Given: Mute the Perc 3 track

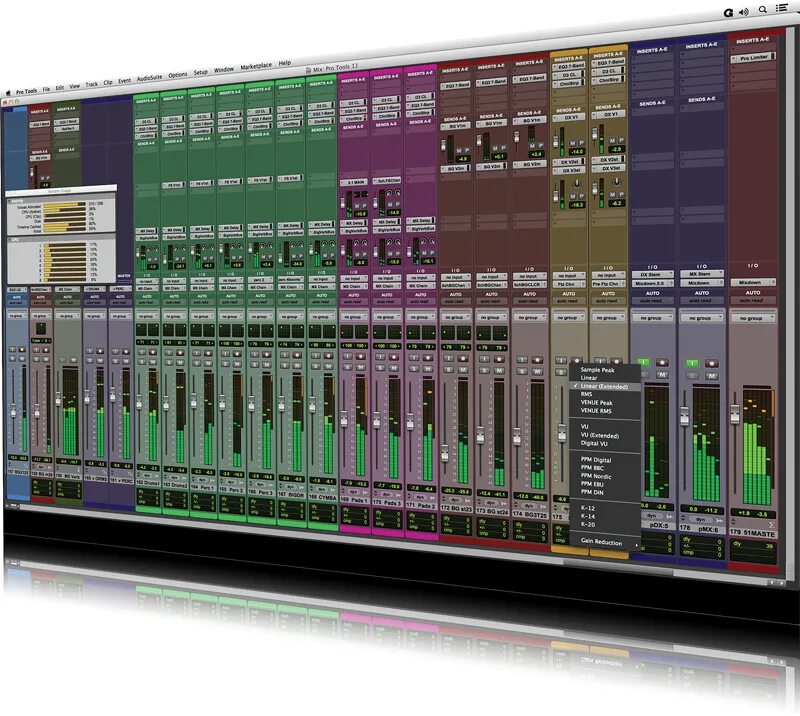Looking at the screenshot, I should click(x=267, y=363).
